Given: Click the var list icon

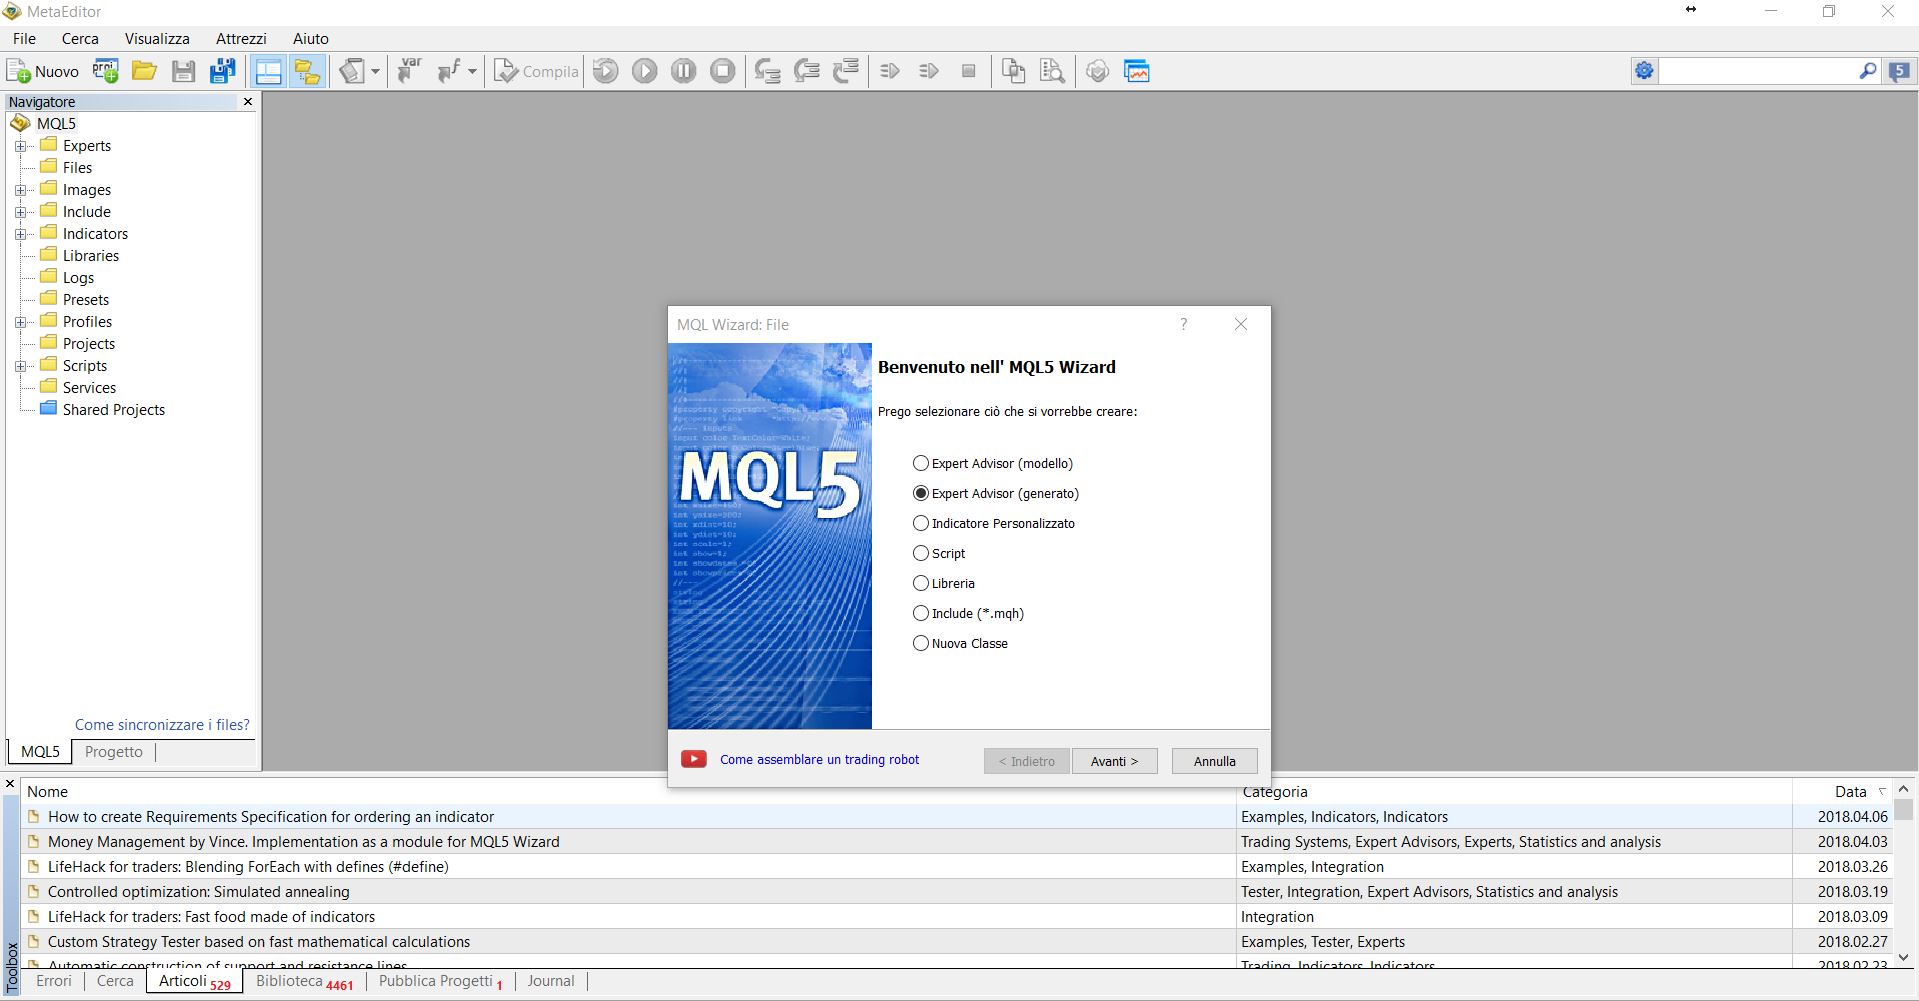Looking at the screenshot, I should click(x=409, y=71).
